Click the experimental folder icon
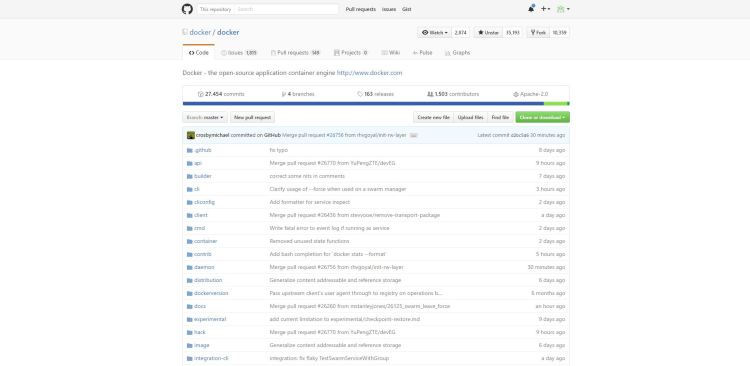The image size is (750, 366). pyautogui.click(x=189, y=319)
